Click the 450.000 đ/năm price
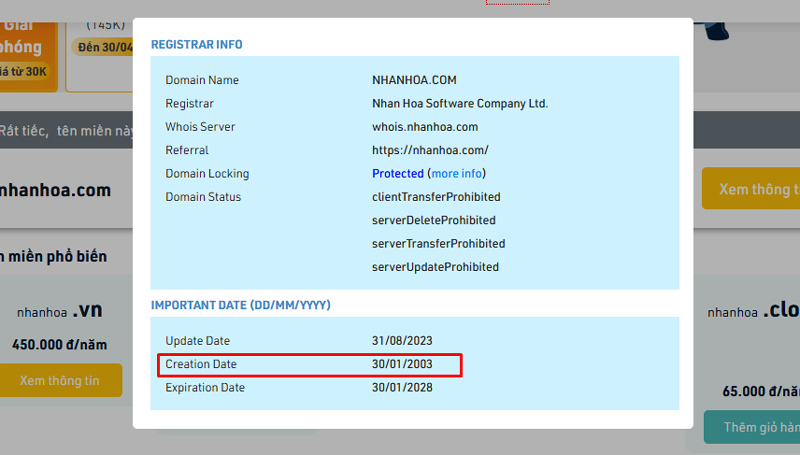Screen dimensions: 800x455 tap(59, 345)
